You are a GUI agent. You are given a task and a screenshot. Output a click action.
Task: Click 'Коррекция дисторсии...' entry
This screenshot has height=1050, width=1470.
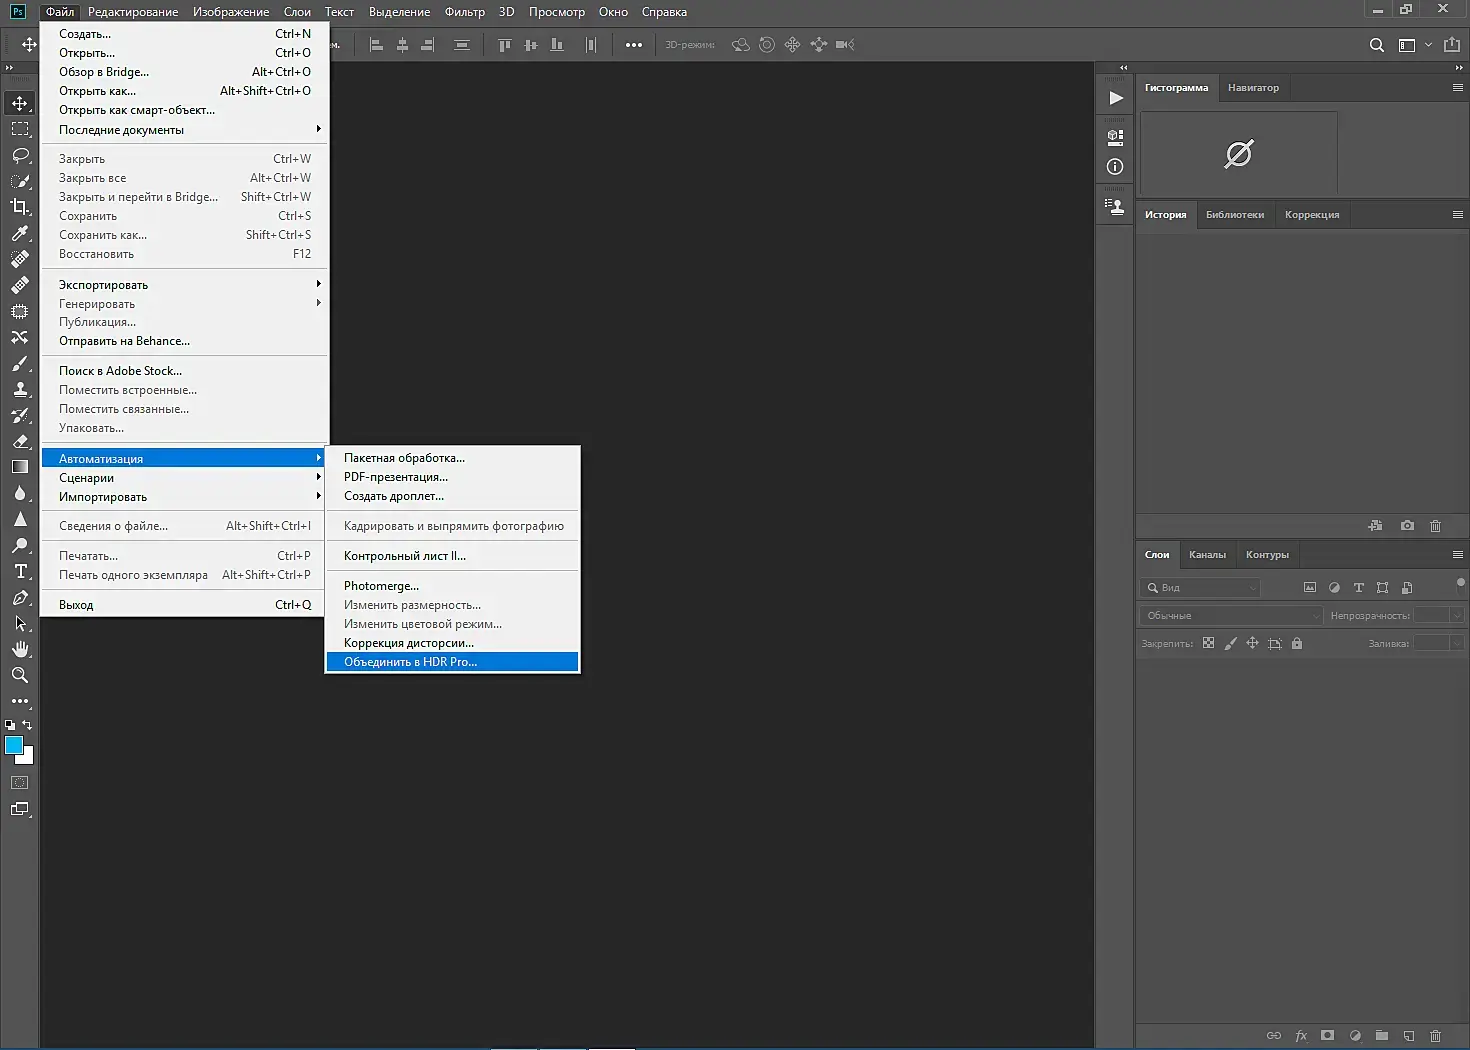[452, 643]
